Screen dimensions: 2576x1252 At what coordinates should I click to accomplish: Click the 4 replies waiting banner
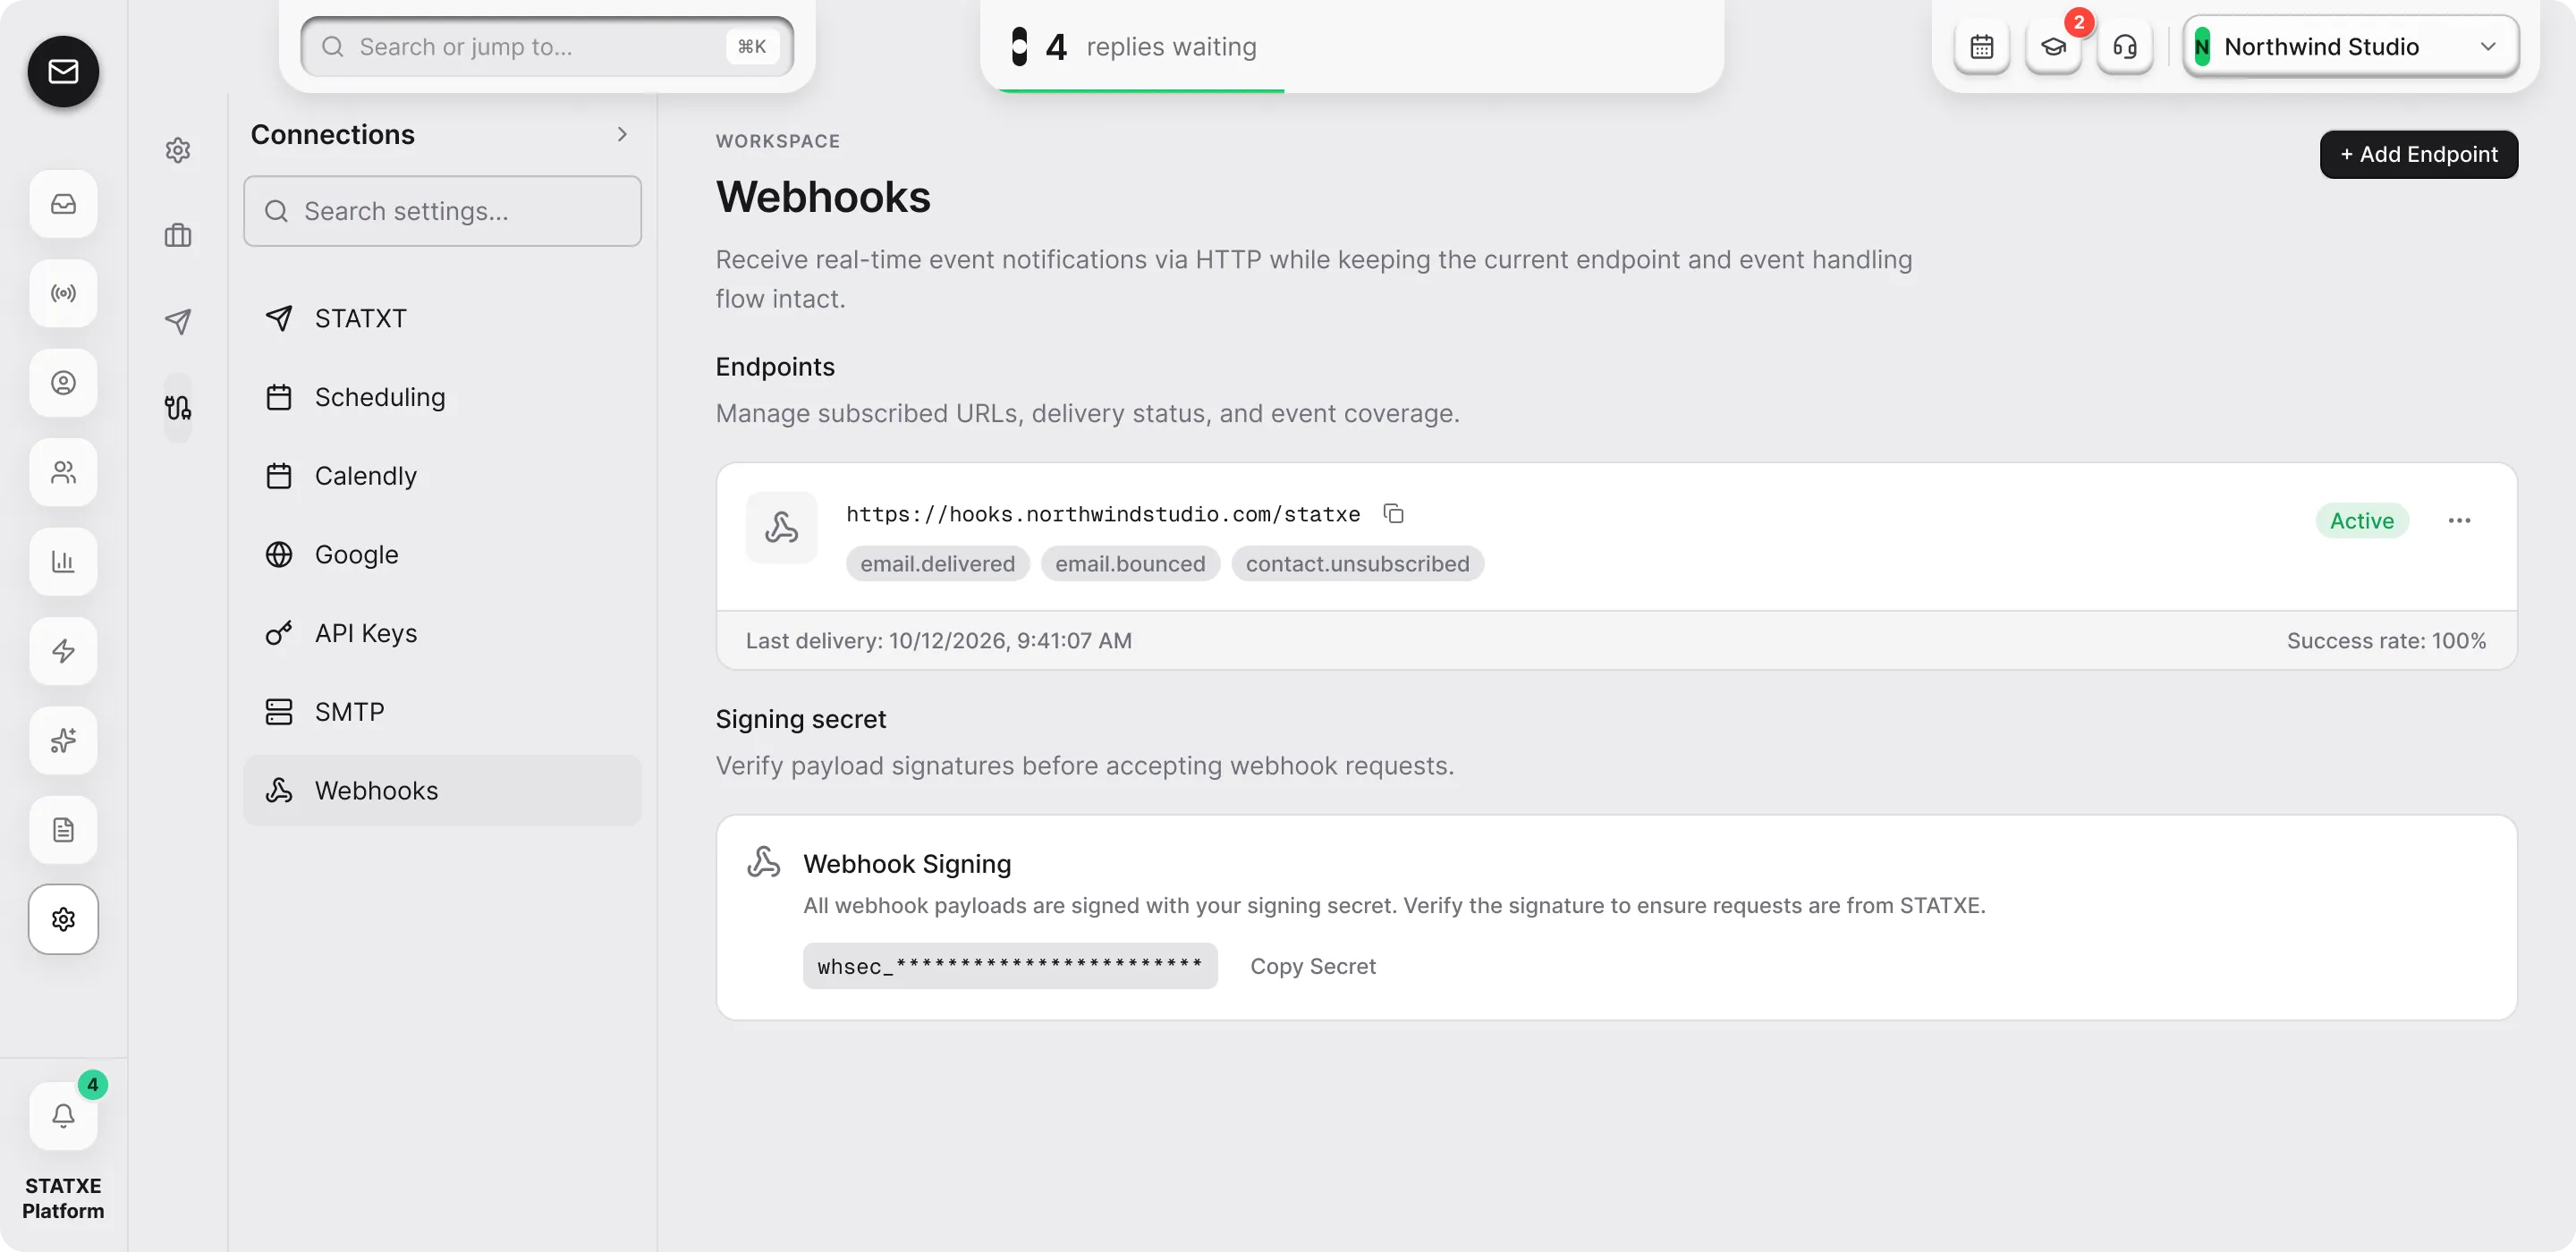pyautogui.click(x=1352, y=47)
